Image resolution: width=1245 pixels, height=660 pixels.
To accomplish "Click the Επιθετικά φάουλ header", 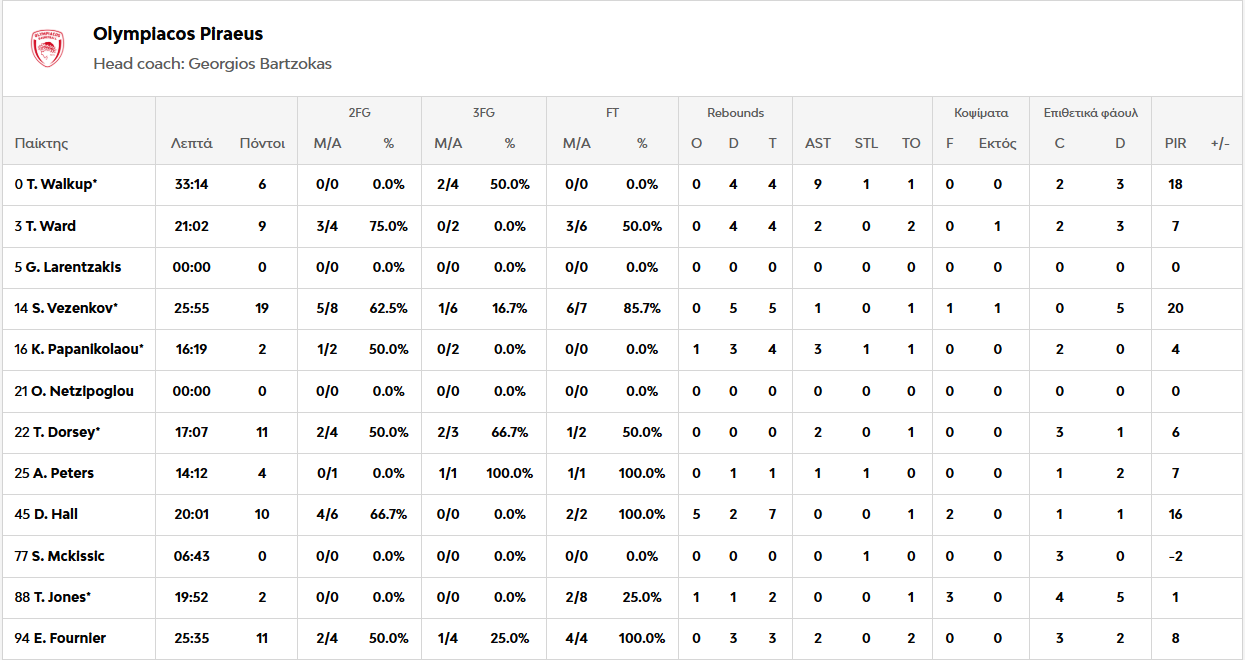I will (1091, 113).
